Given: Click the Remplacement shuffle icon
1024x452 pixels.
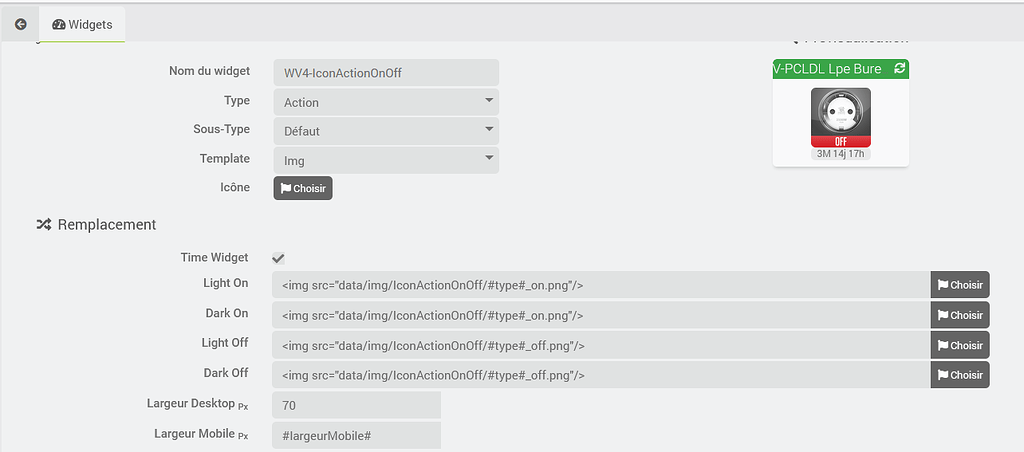Looking at the screenshot, I should [x=44, y=225].
